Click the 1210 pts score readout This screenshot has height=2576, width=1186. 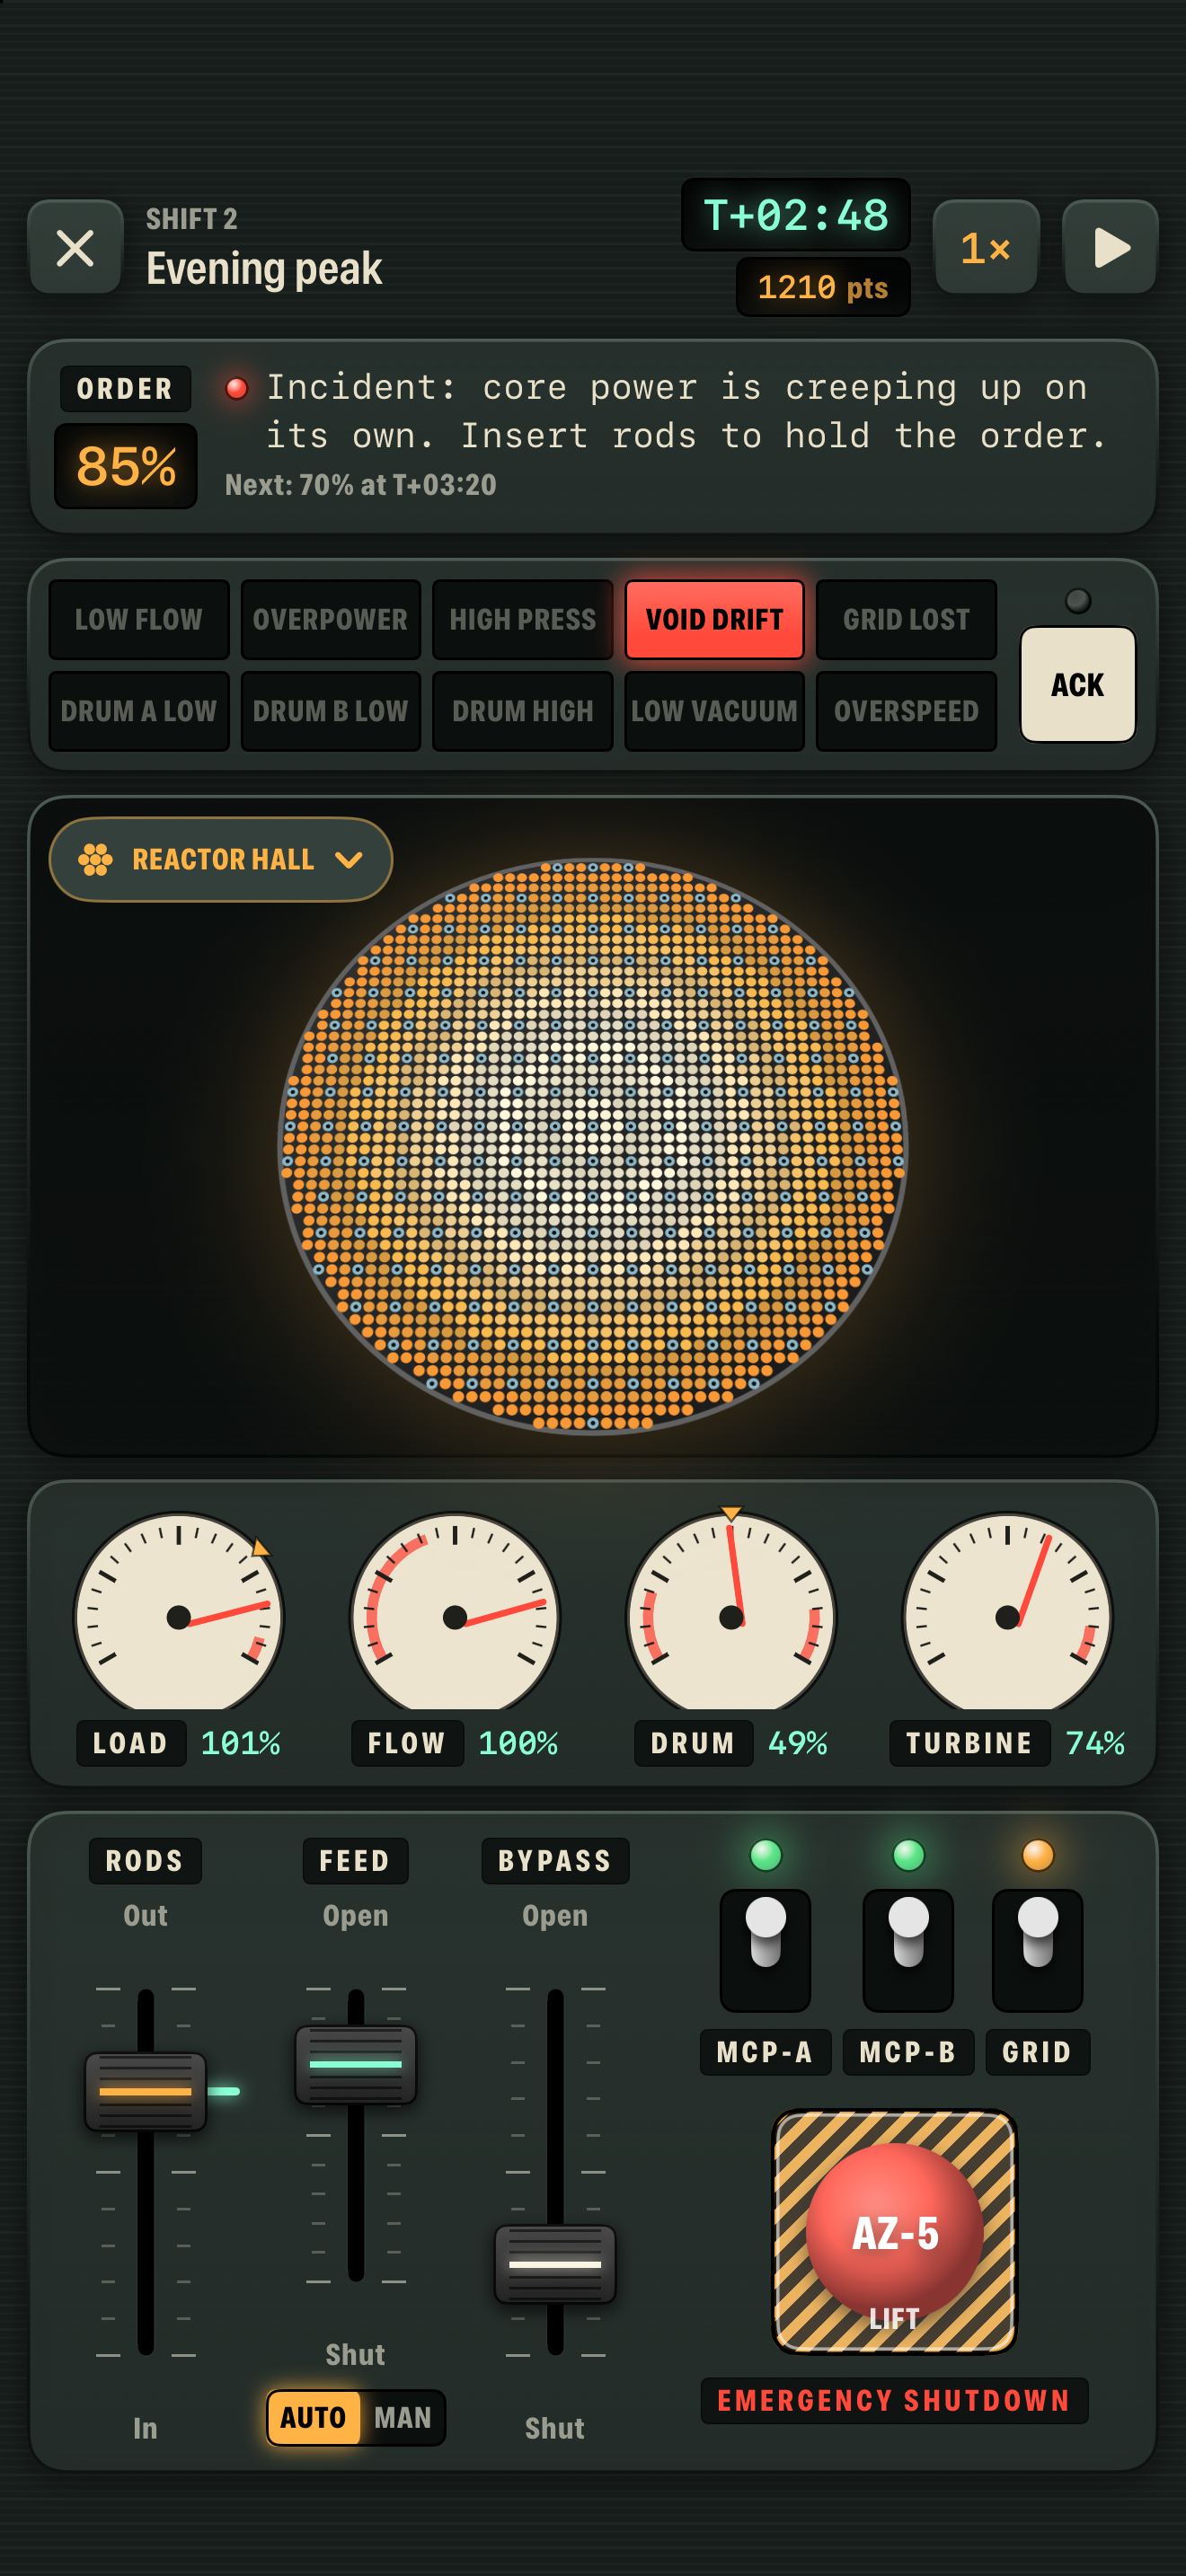click(x=823, y=287)
